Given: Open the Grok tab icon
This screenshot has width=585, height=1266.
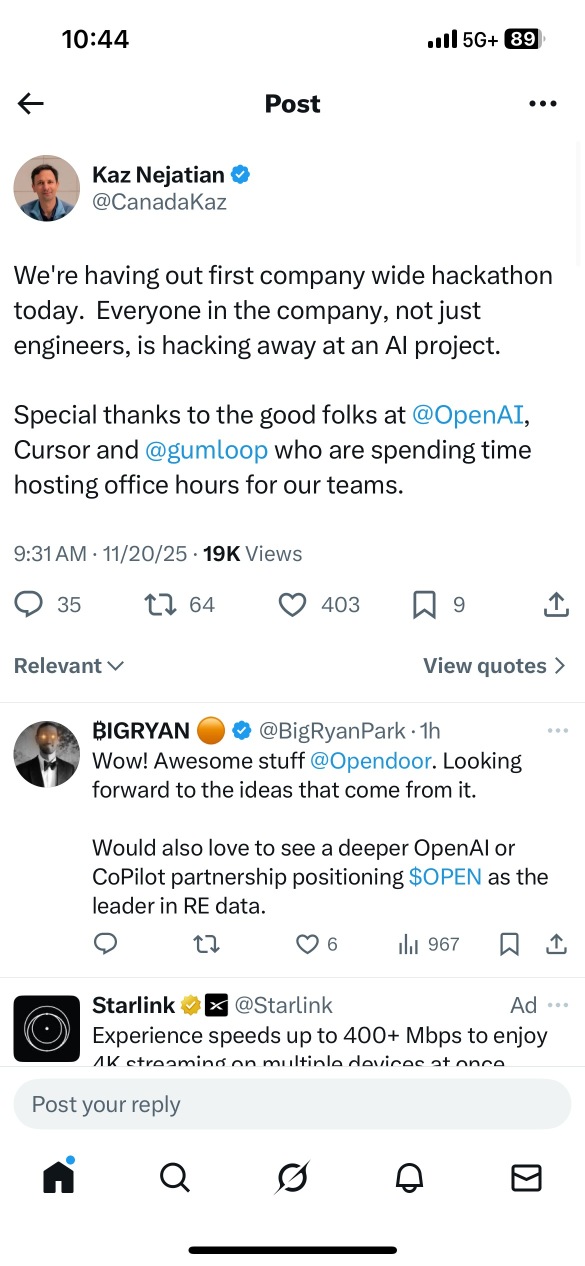Looking at the screenshot, I should click(292, 1178).
